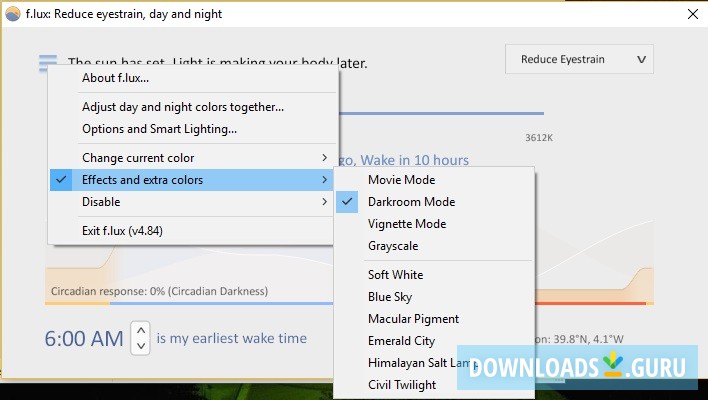
Task: Toggle Darkroom Mode off
Action: click(x=434, y=202)
